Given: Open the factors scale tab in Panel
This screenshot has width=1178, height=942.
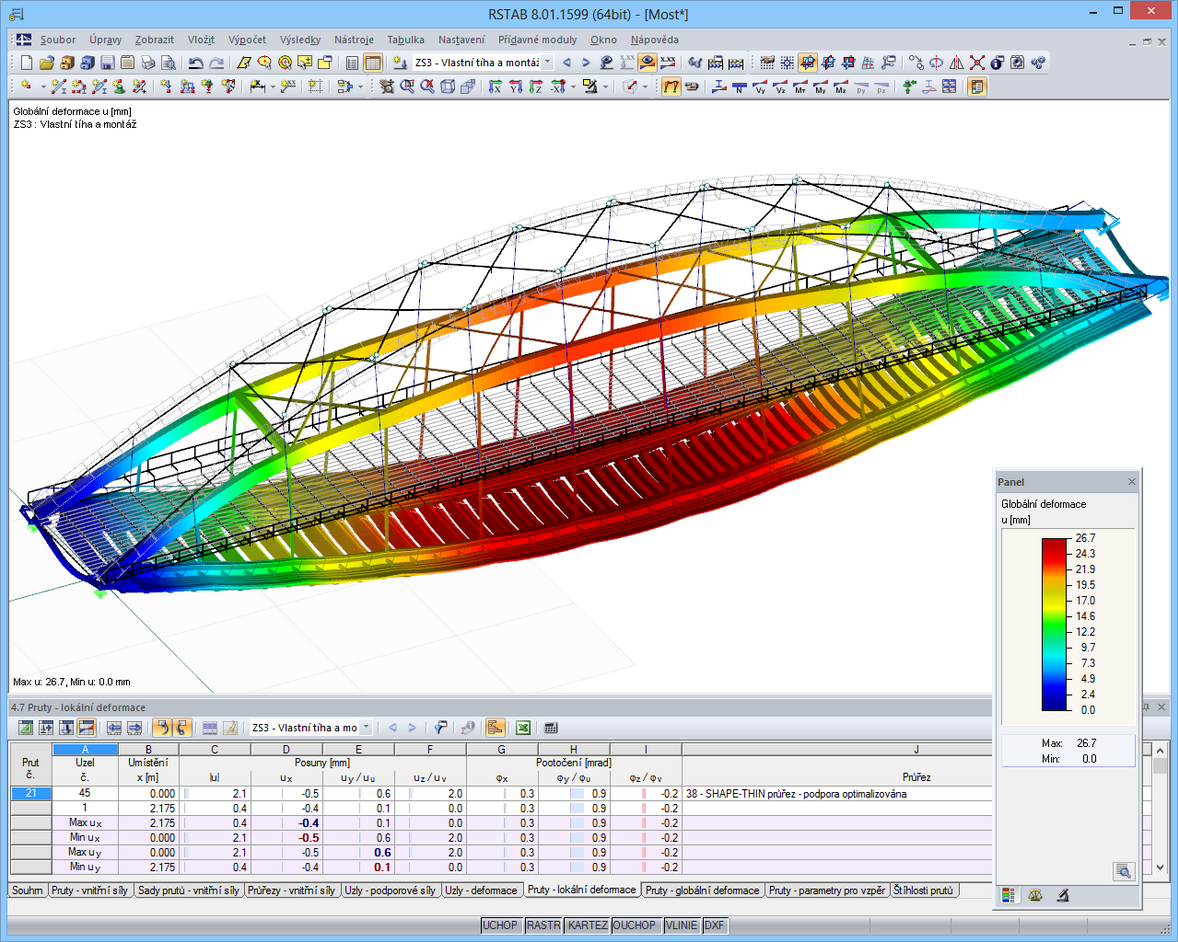Looking at the screenshot, I should click(1035, 895).
